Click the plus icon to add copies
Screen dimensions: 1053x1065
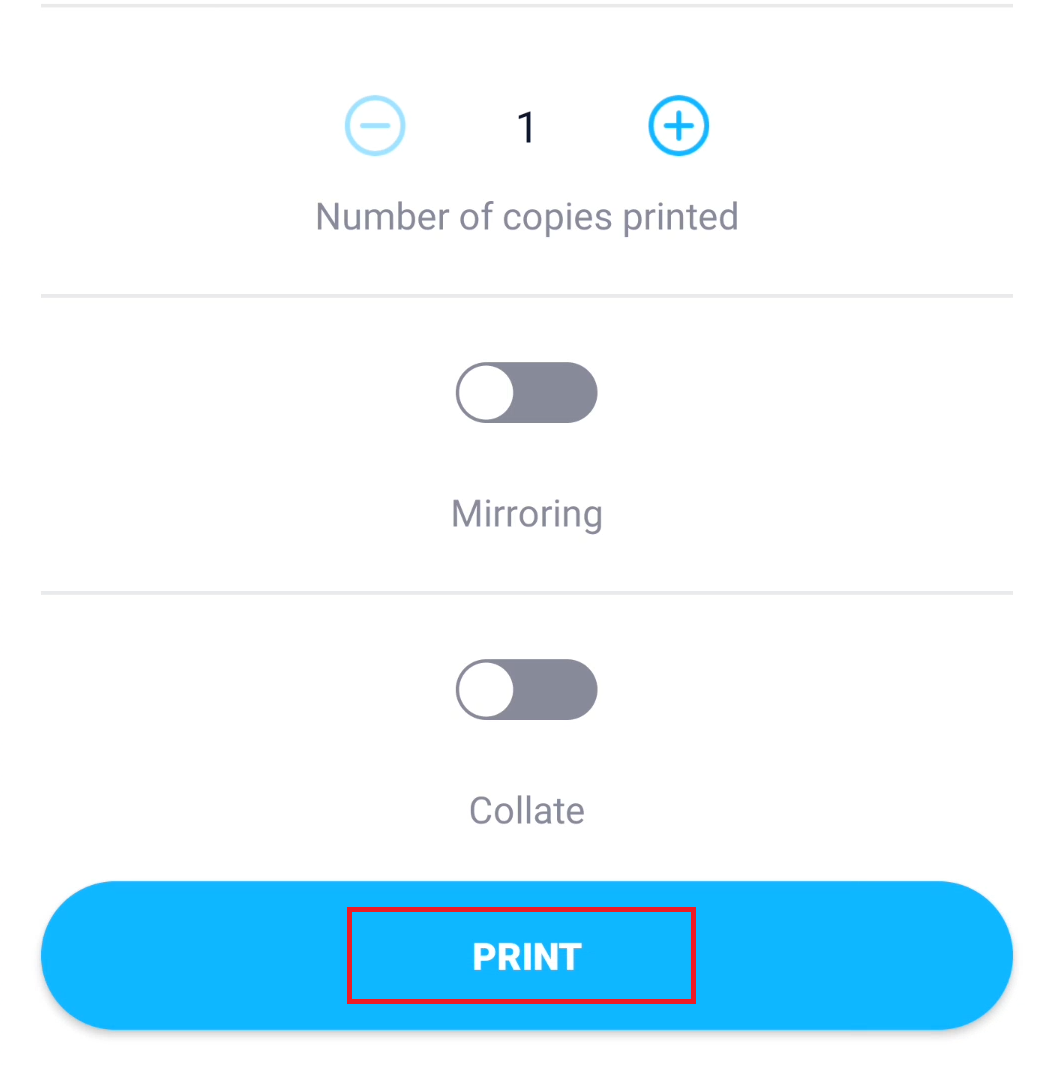tap(678, 127)
